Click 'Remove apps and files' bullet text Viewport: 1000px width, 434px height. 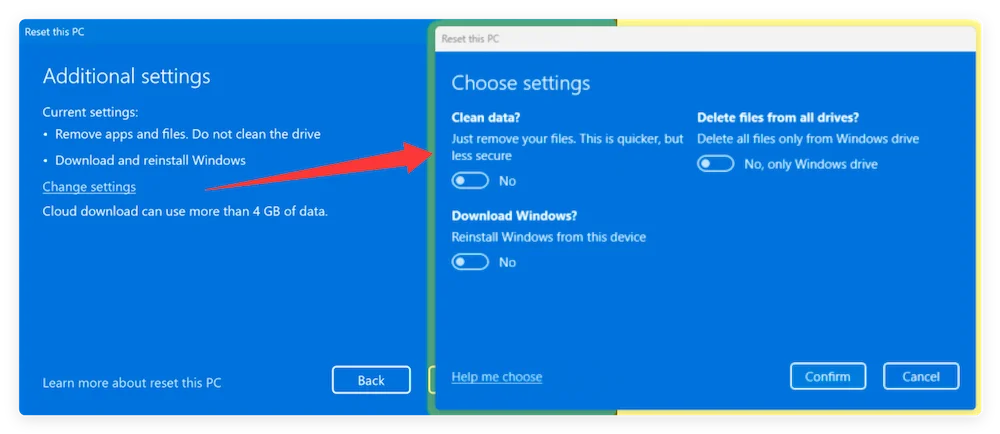click(x=188, y=134)
